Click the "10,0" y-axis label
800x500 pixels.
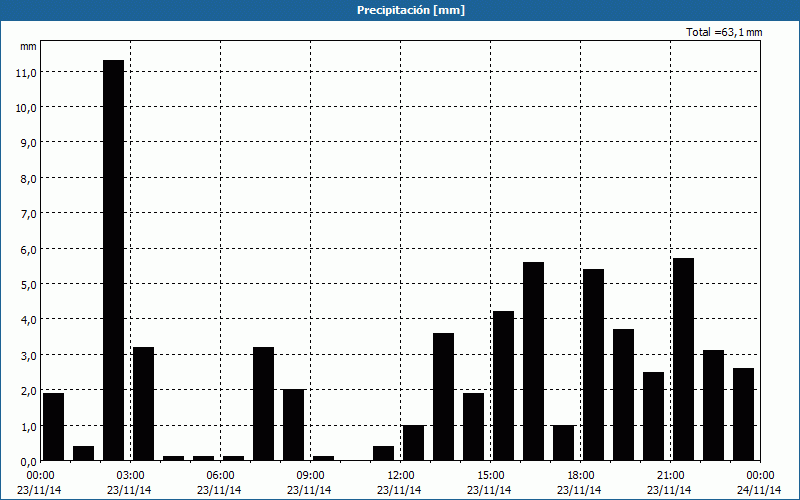pyautogui.click(x=26, y=108)
